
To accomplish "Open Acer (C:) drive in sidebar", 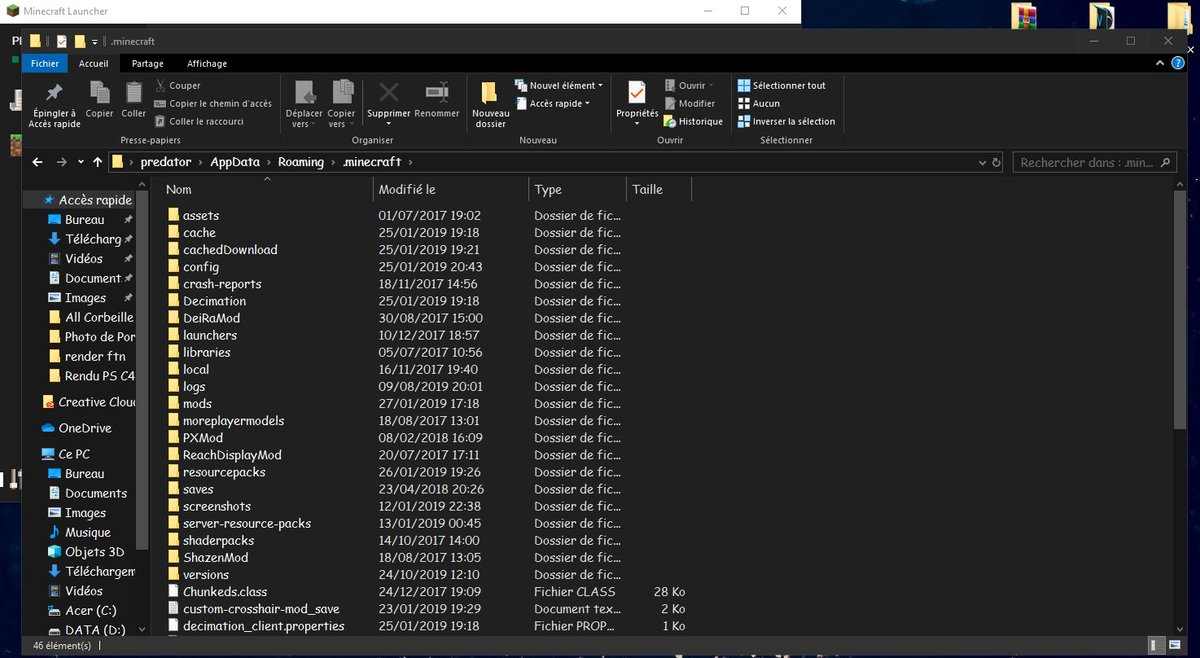I will (84, 611).
